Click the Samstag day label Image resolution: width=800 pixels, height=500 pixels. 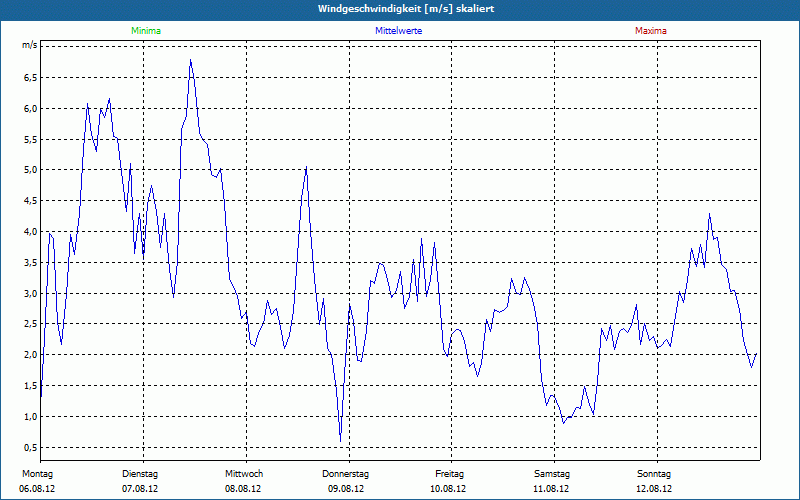click(x=552, y=474)
